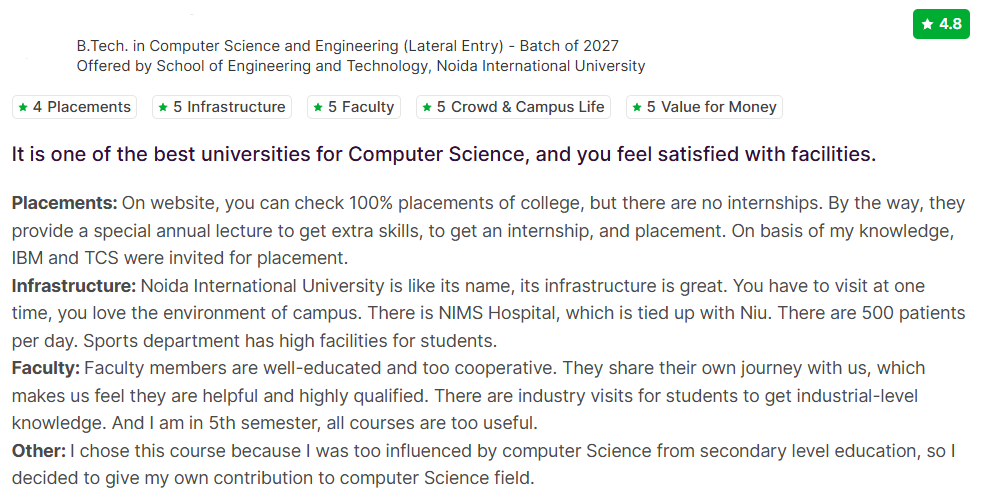Click the bold Placements: heading in review body

pos(65,203)
